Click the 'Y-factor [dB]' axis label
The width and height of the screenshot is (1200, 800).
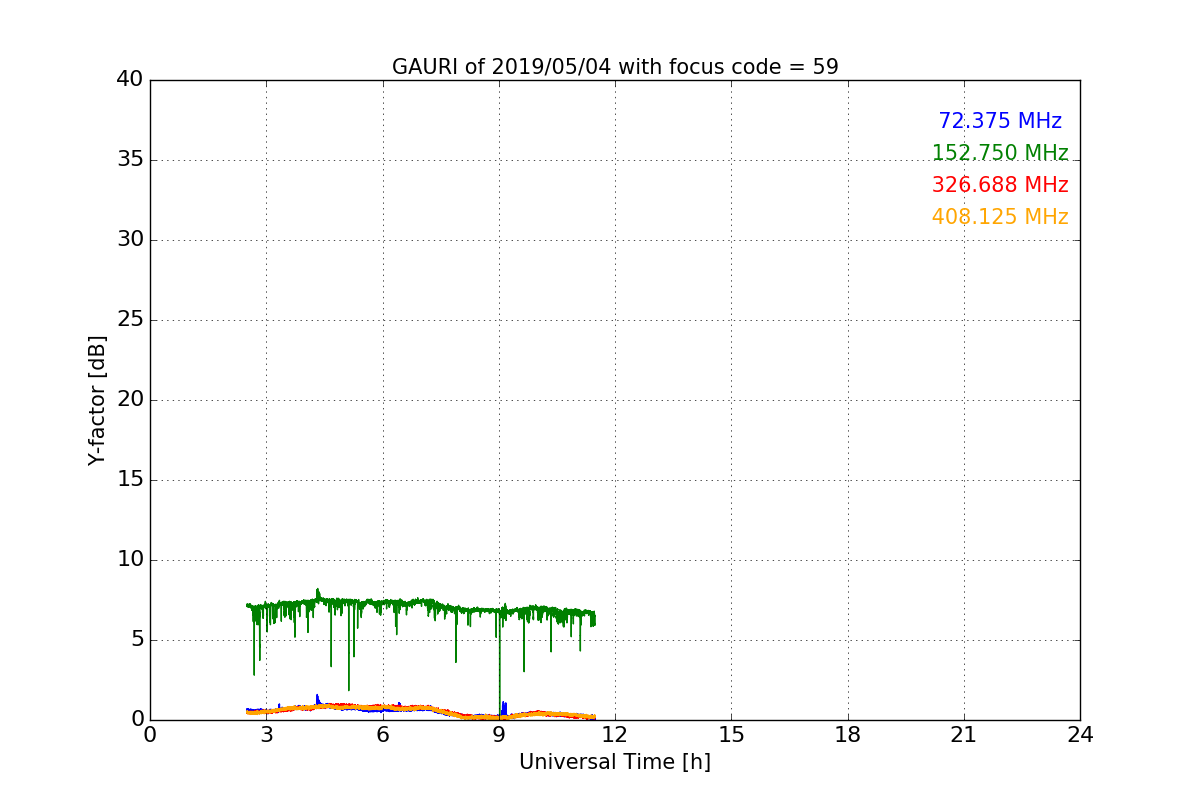point(97,400)
